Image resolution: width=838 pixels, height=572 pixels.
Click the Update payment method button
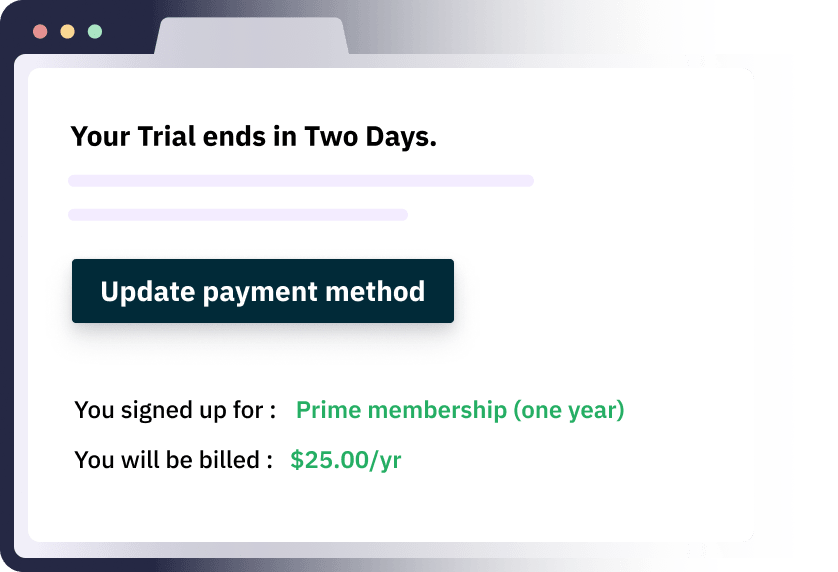[262, 291]
